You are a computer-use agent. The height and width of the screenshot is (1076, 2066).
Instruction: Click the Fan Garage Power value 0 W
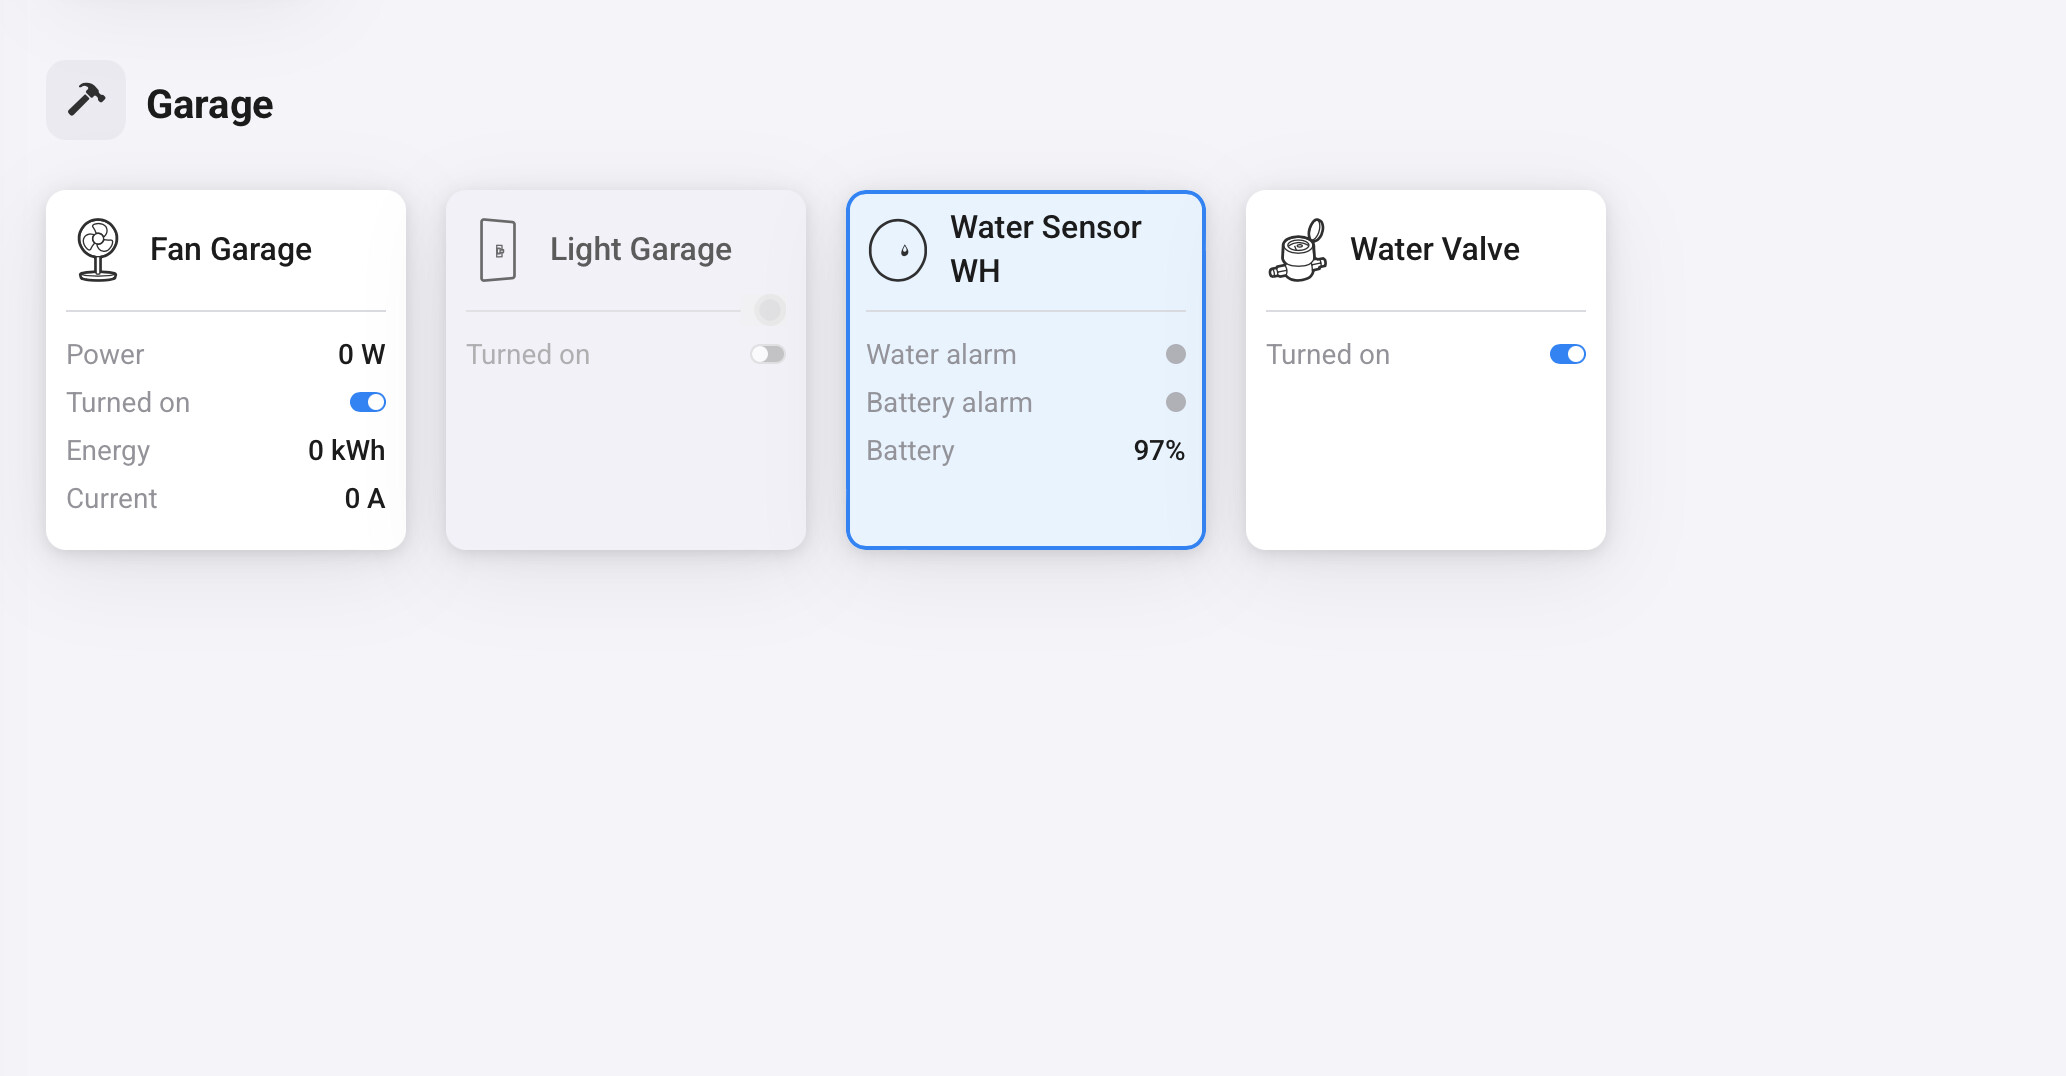pyautogui.click(x=361, y=354)
